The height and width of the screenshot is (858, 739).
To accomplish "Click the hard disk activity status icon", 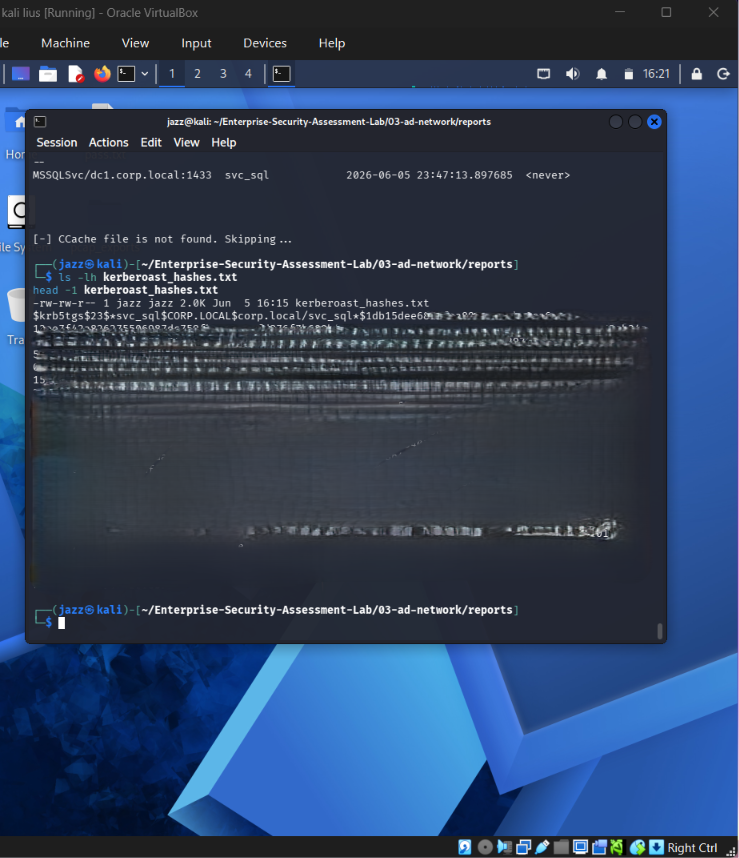I will click(464, 847).
